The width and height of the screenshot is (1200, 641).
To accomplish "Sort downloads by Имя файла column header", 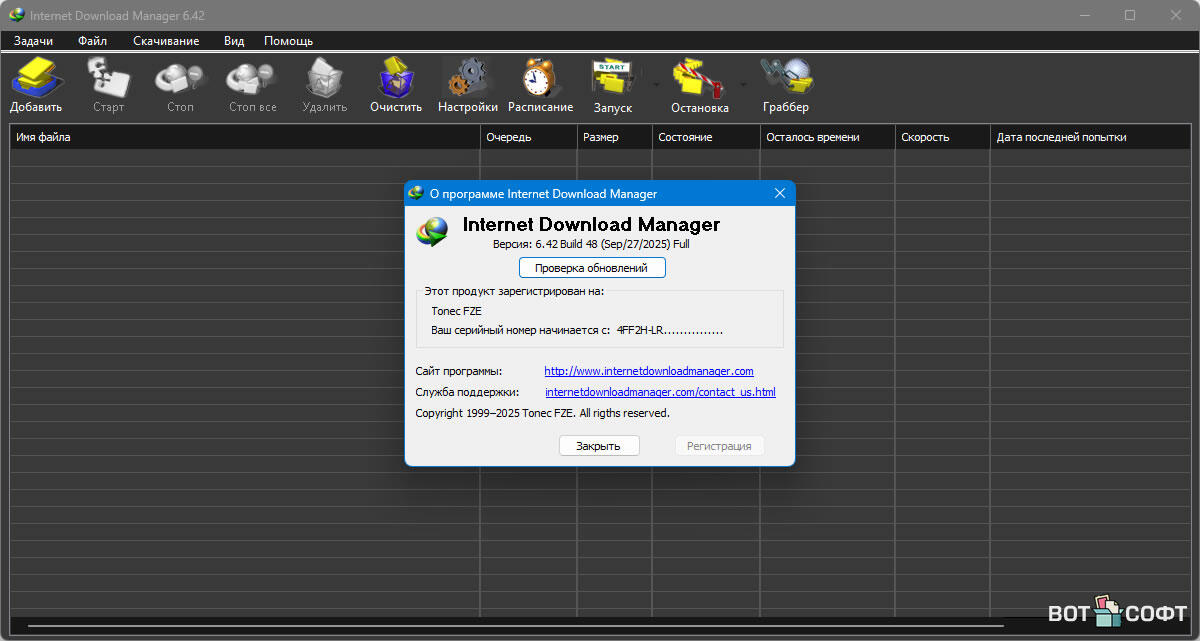I will 245,137.
